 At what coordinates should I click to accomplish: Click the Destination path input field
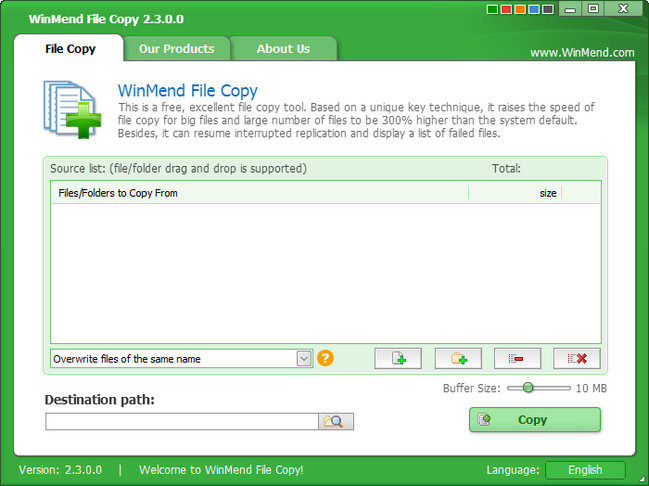(x=181, y=422)
